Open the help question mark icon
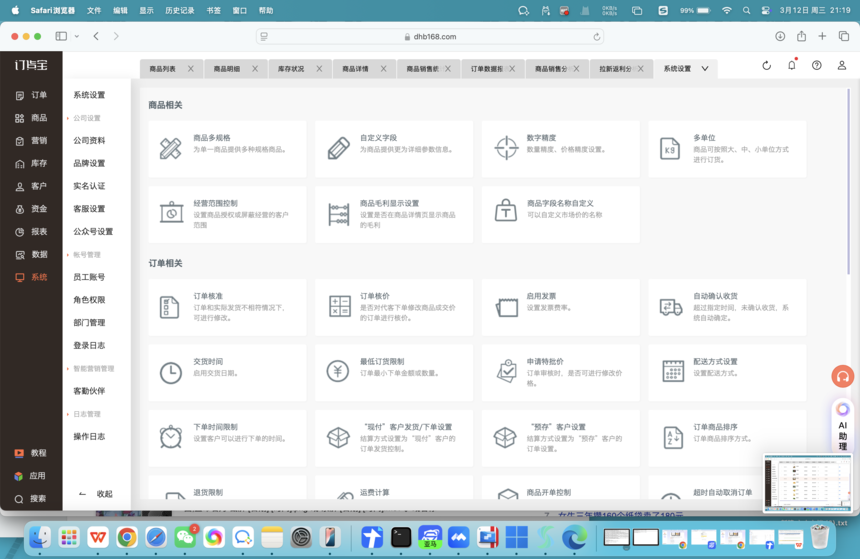Viewport: 860px width, 559px height. pos(817,65)
